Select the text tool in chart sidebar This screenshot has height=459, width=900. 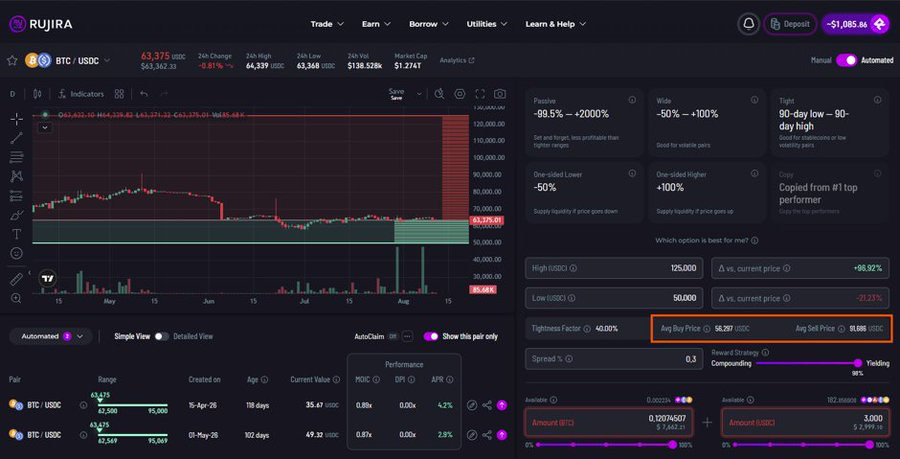click(17, 234)
